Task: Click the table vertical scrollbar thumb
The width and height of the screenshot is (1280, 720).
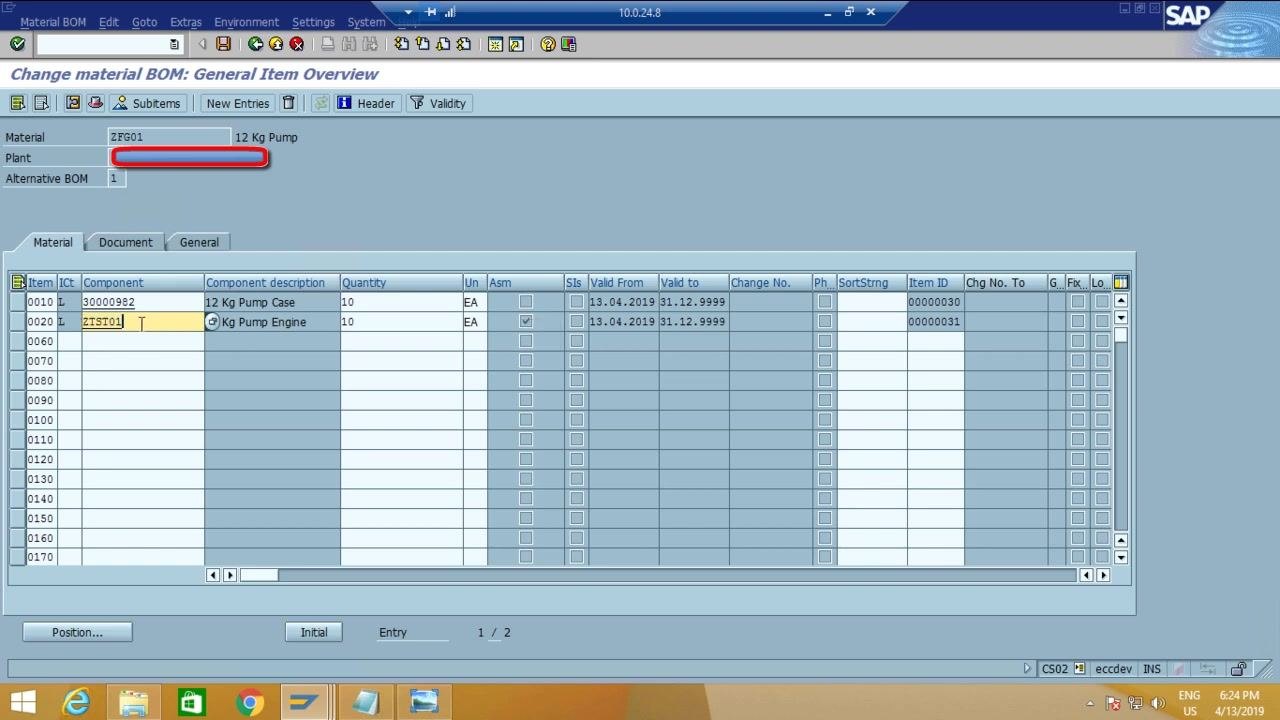Action: (1121, 336)
